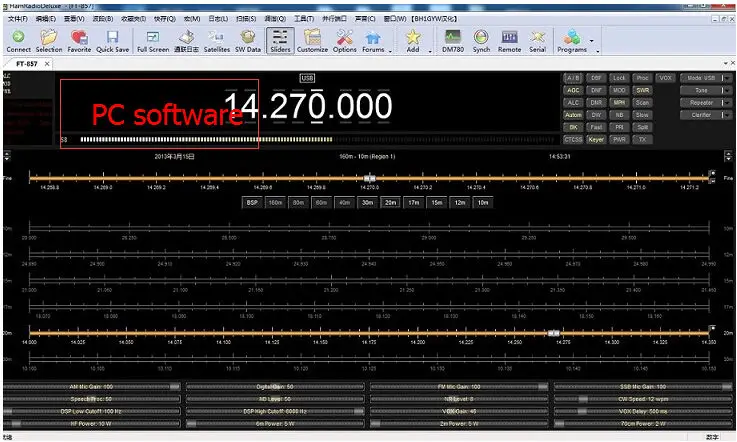Select the 17m band button

414,203
